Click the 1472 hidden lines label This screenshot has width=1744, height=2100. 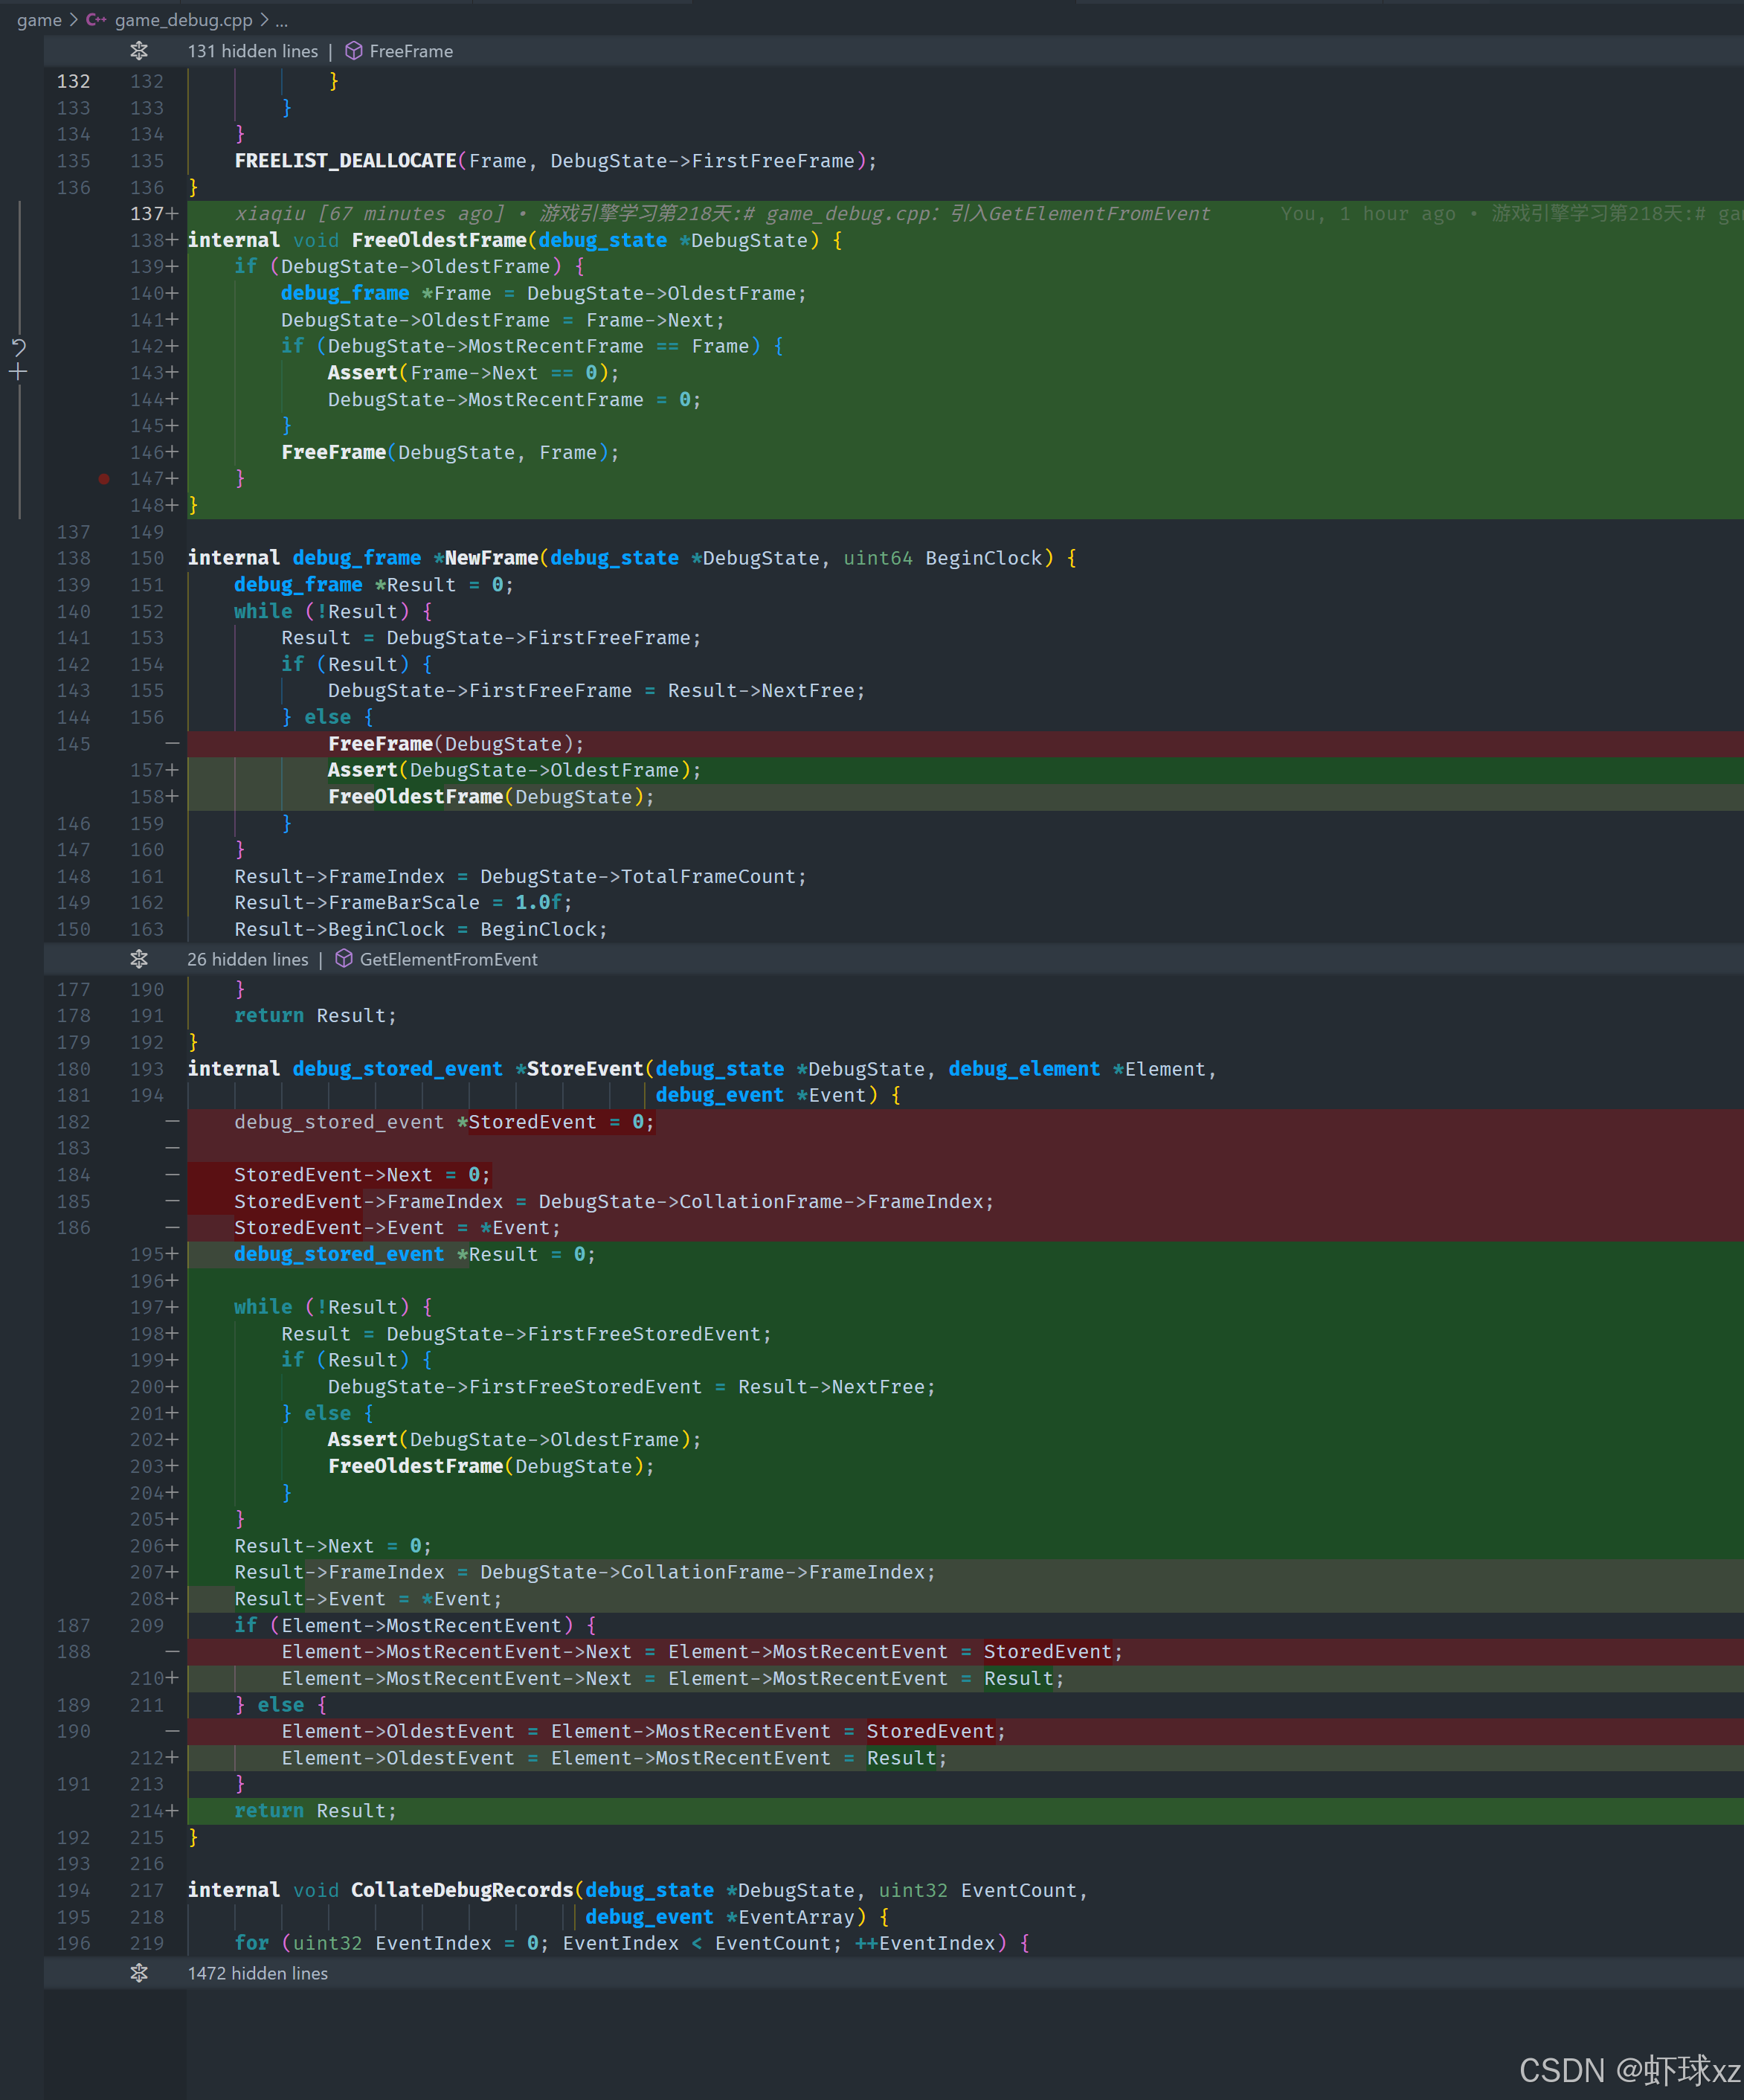click(258, 1973)
